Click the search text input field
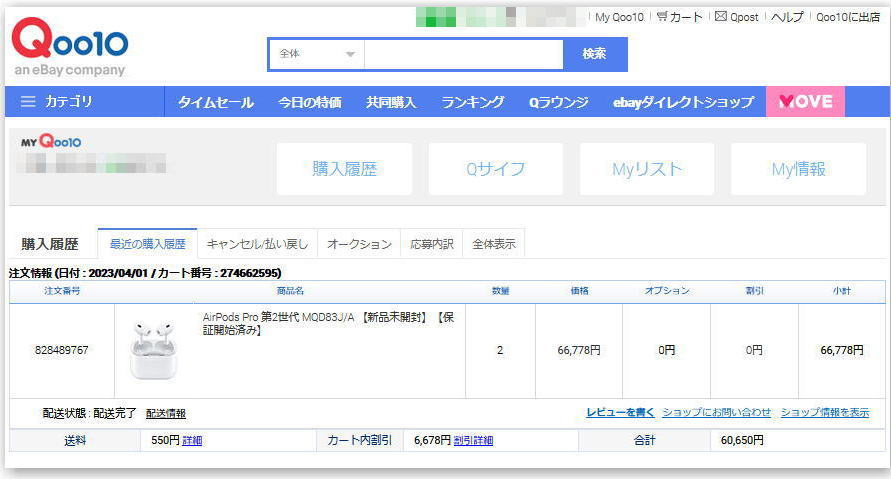 464,54
